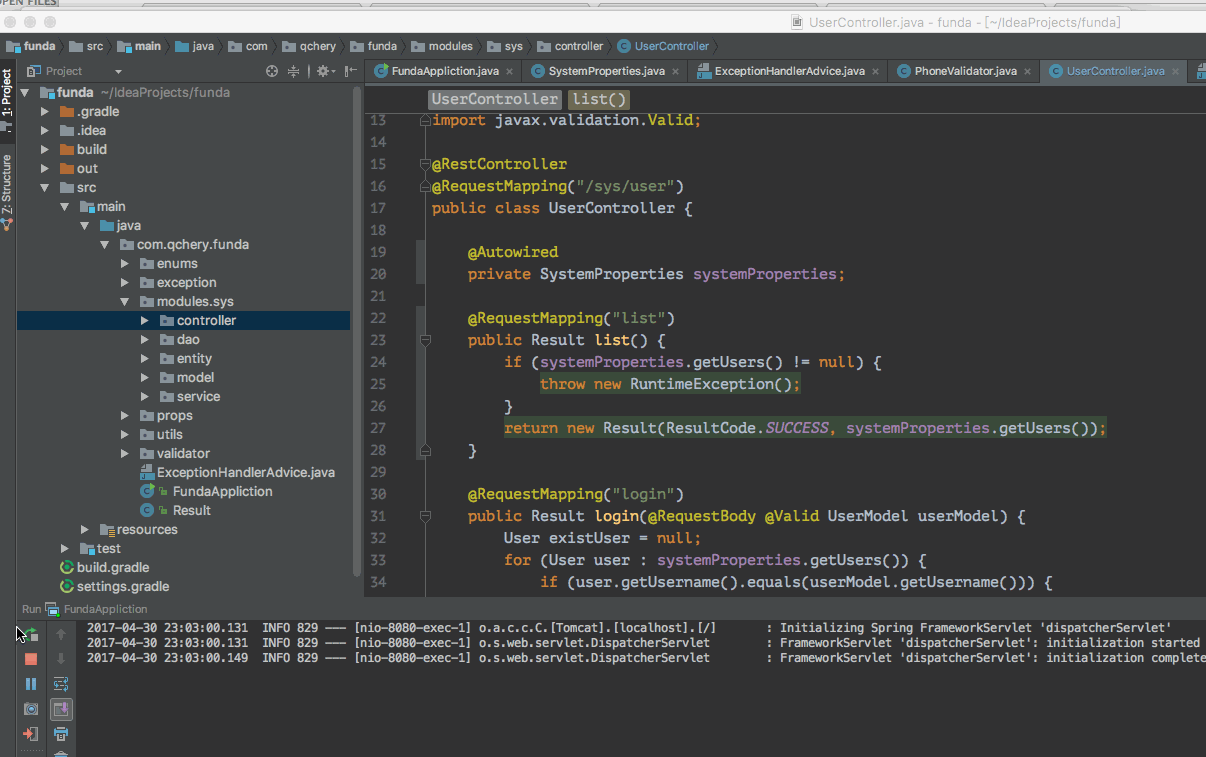This screenshot has width=1206, height=757.
Task: Print the console output
Action: (x=61, y=734)
